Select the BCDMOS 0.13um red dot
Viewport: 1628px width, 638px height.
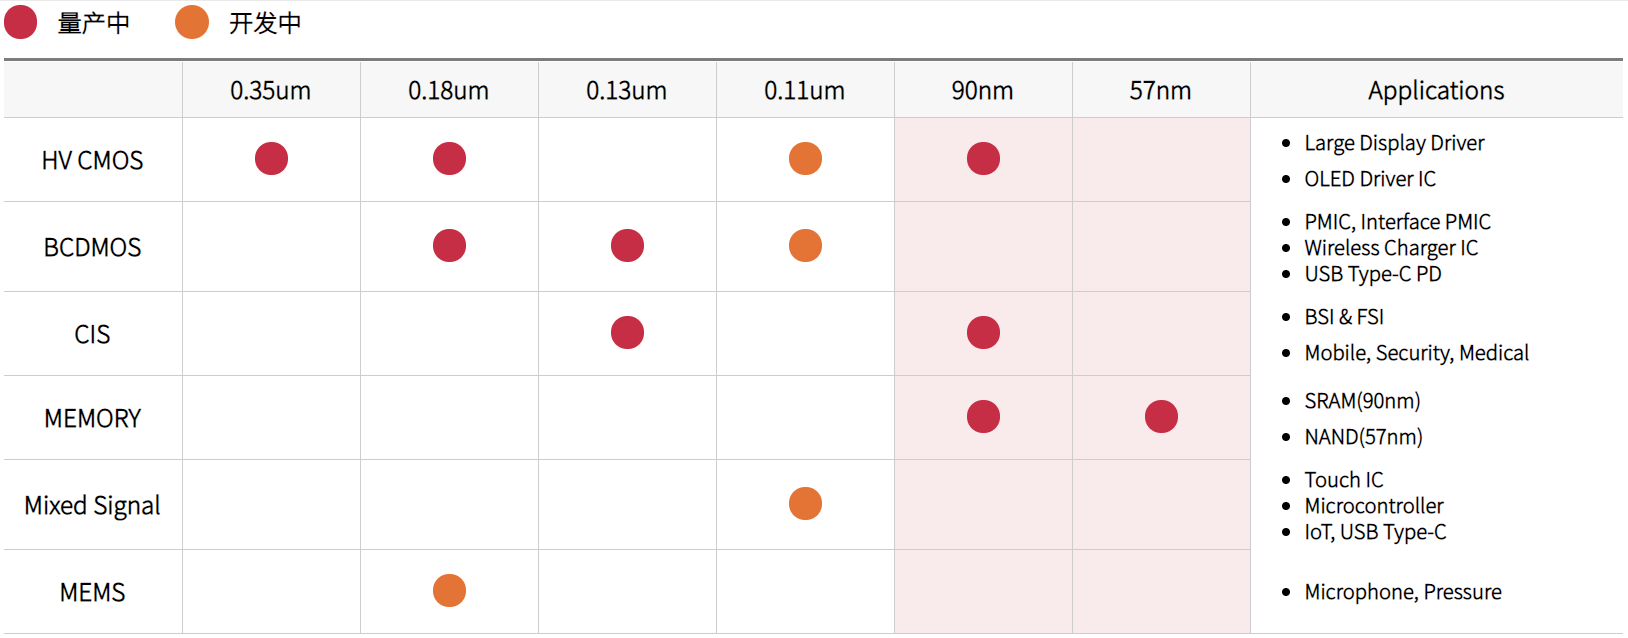click(627, 245)
